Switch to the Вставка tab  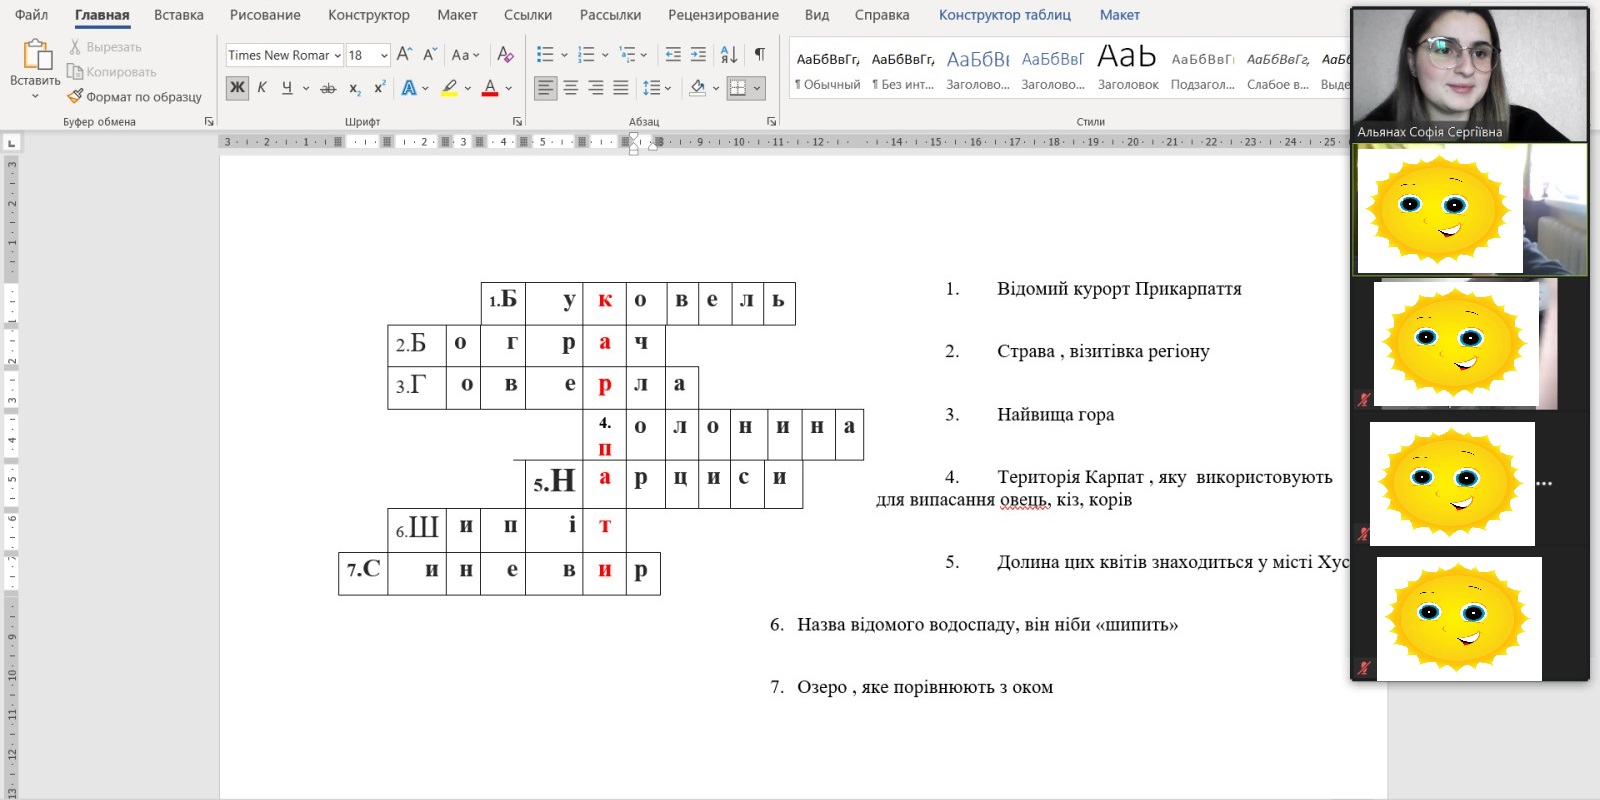point(179,15)
